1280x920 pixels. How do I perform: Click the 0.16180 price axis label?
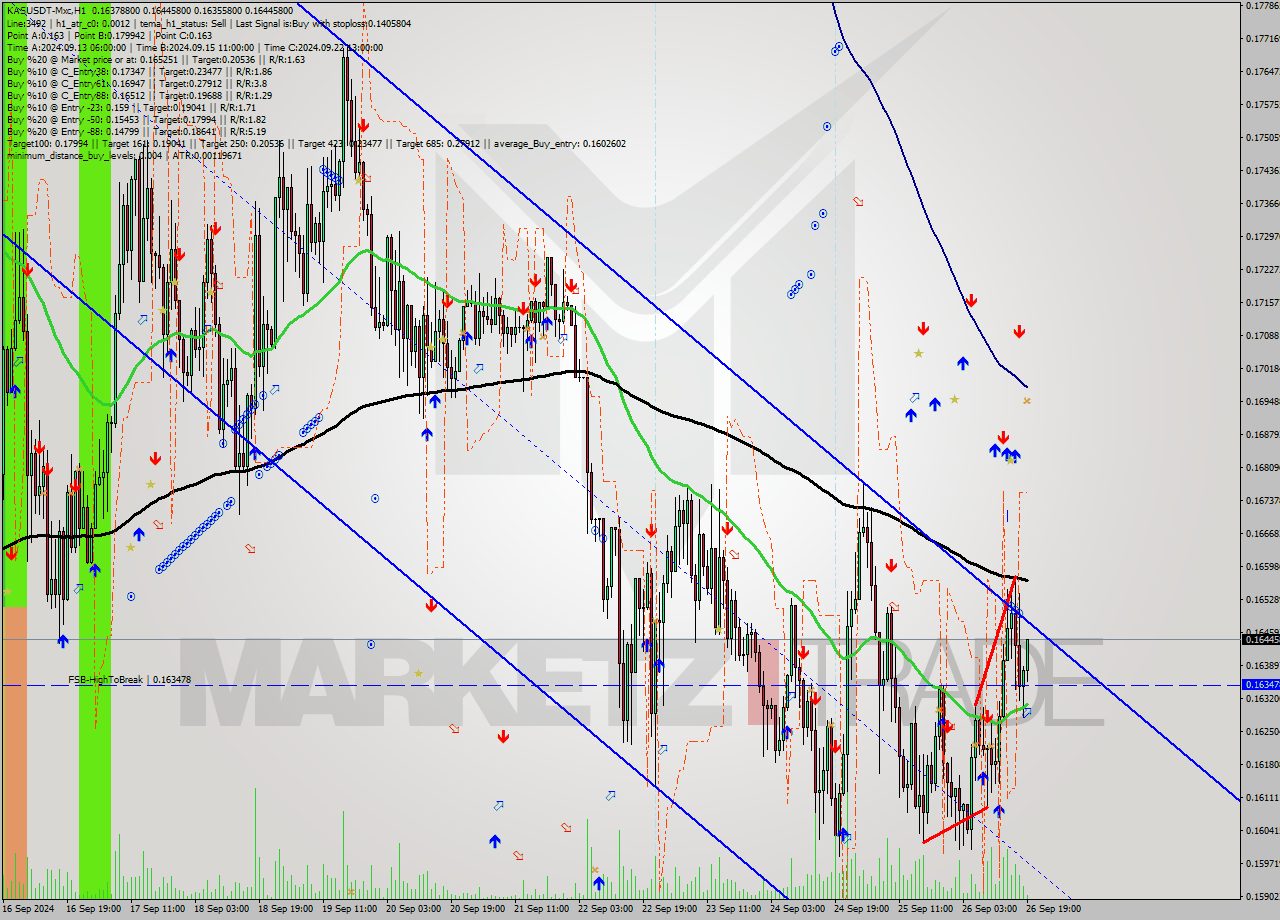1262,764
